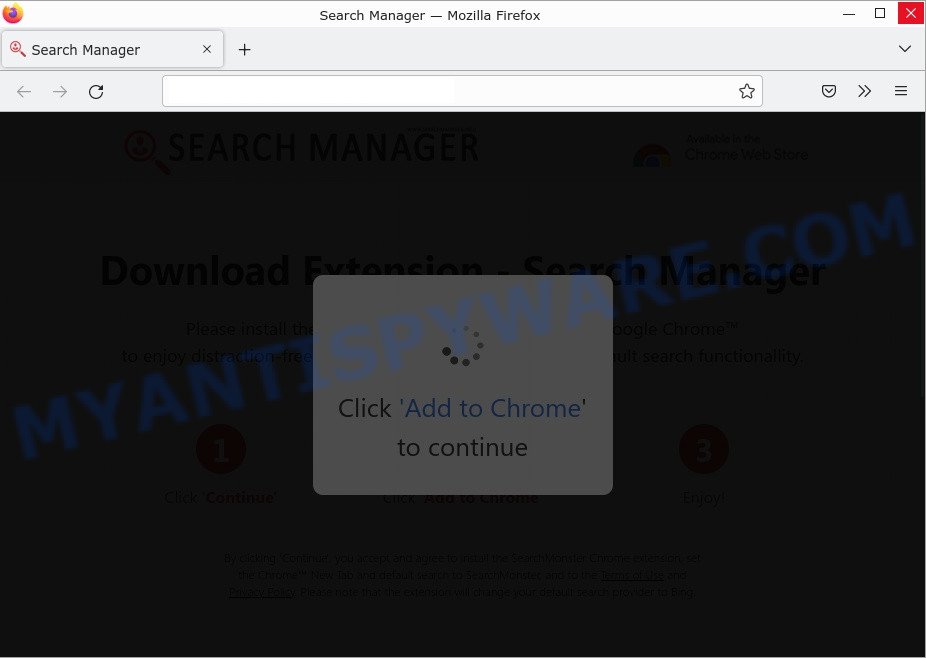Click Search Manager tab favicon
926x658 pixels.
[17, 49]
